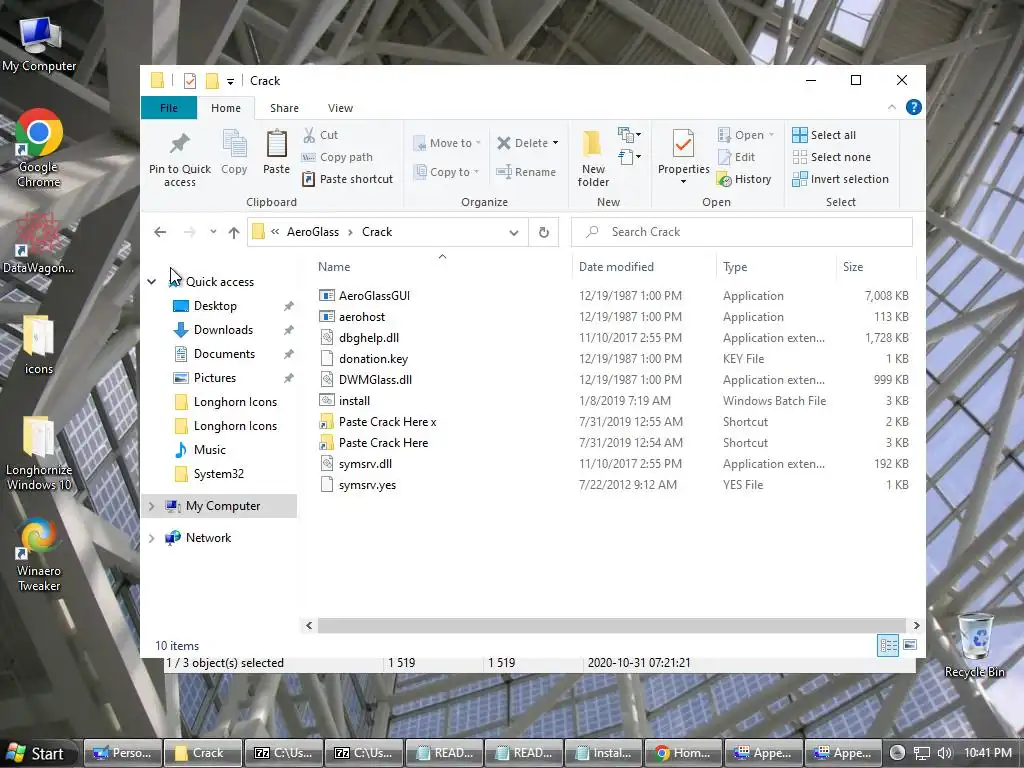The width and height of the screenshot is (1024, 768).
Task: Click the Hom... Chrome taskbar button
Action: coord(683,753)
